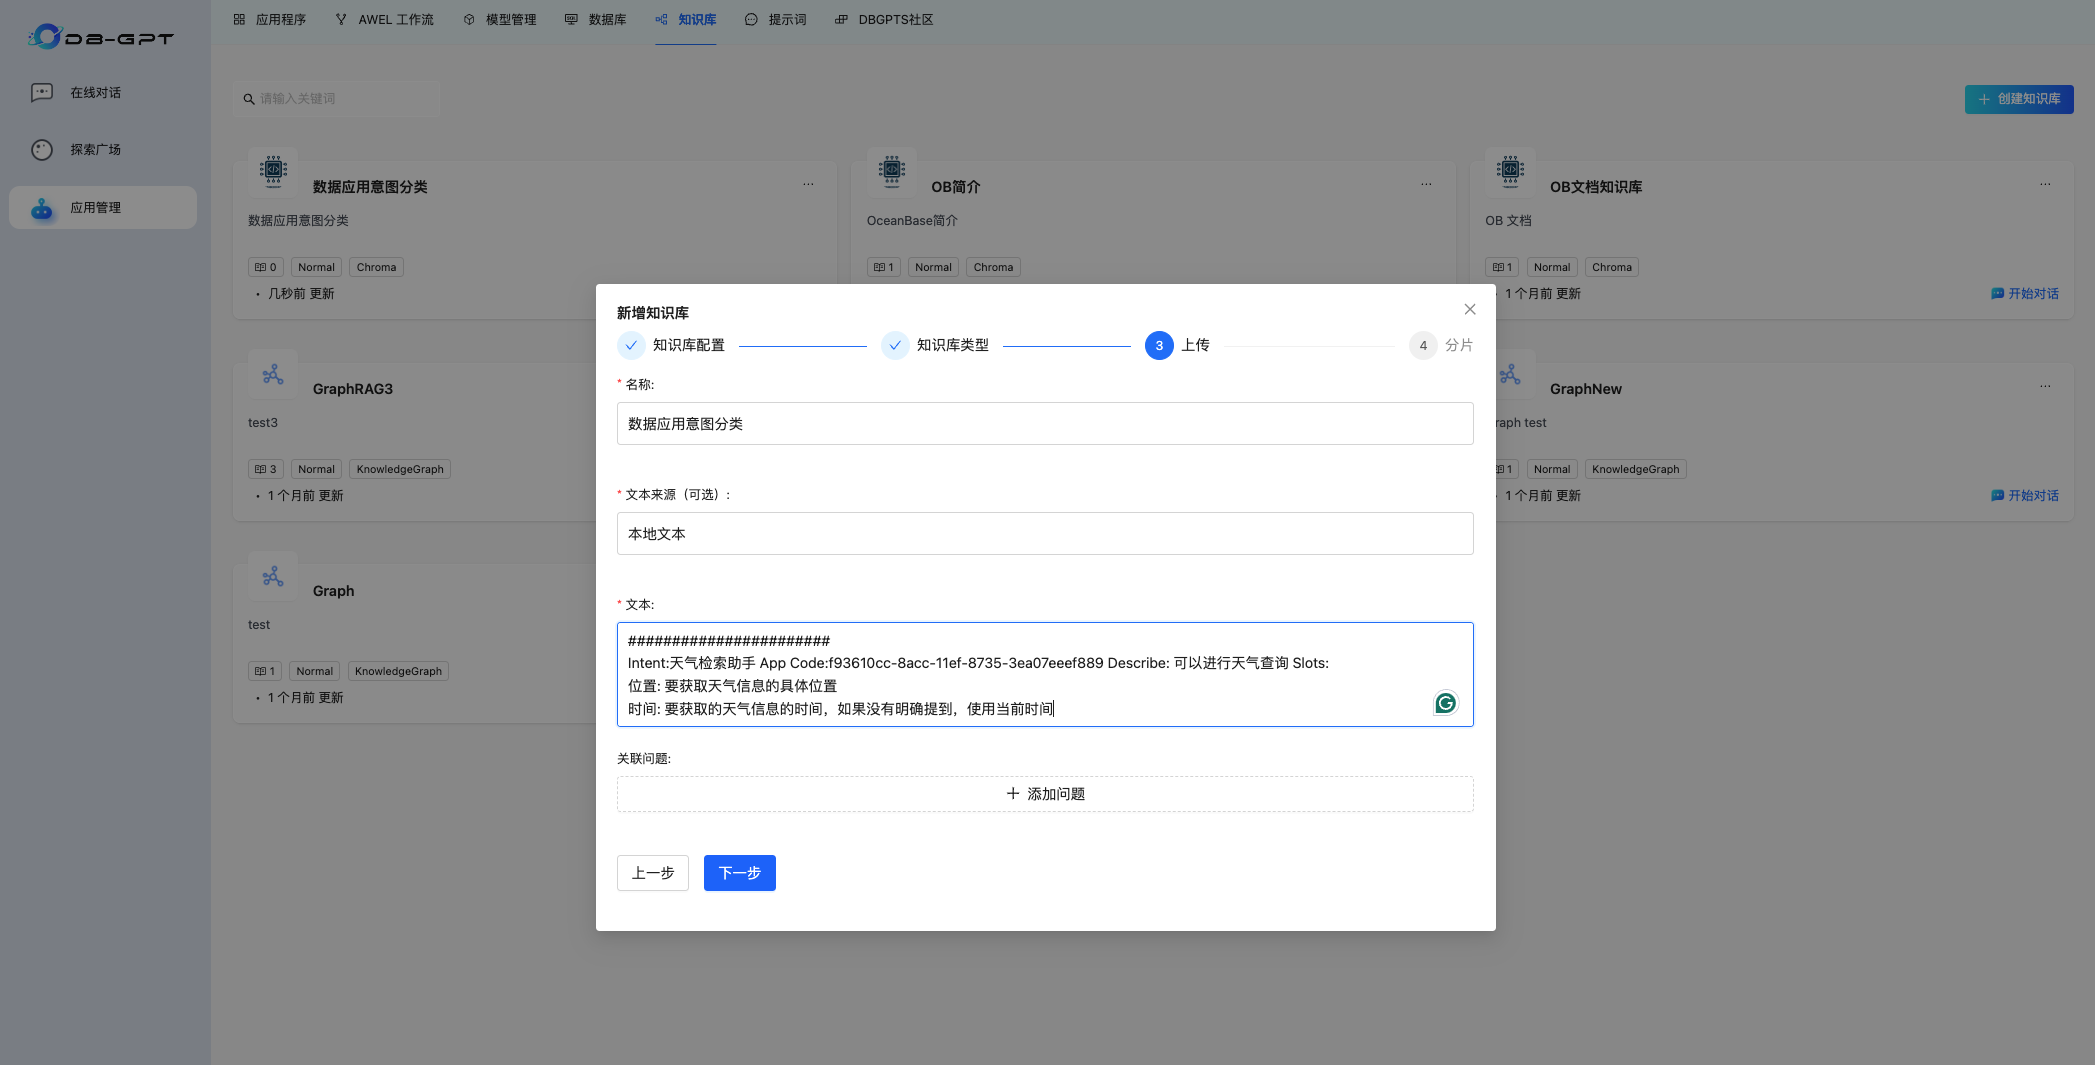Click the 在线对话 sidebar label
Image resolution: width=2095 pixels, height=1065 pixels.
click(x=96, y=93)
